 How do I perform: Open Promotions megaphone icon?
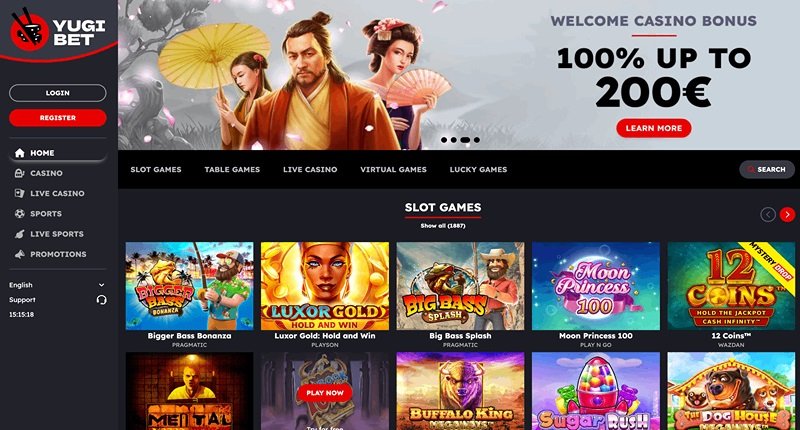pyautogui.click(x=19, y=254)
